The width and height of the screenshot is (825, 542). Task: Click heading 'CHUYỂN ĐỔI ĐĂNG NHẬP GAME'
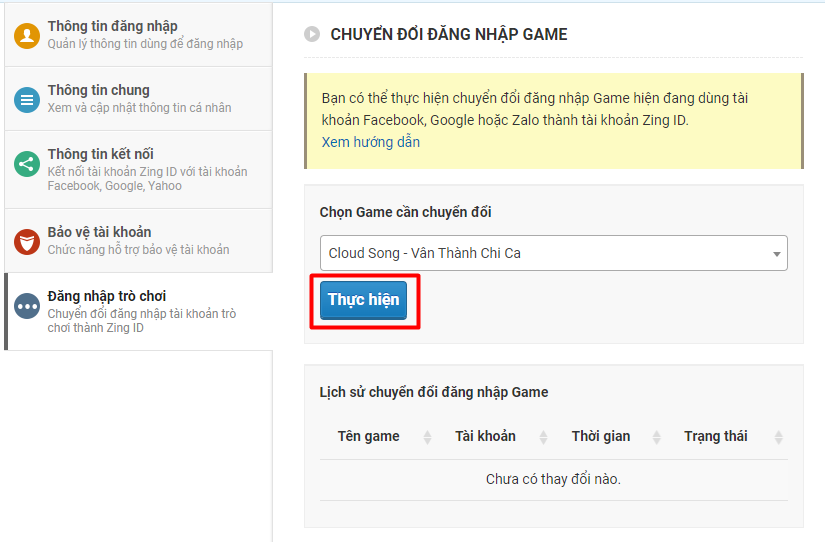449,34
